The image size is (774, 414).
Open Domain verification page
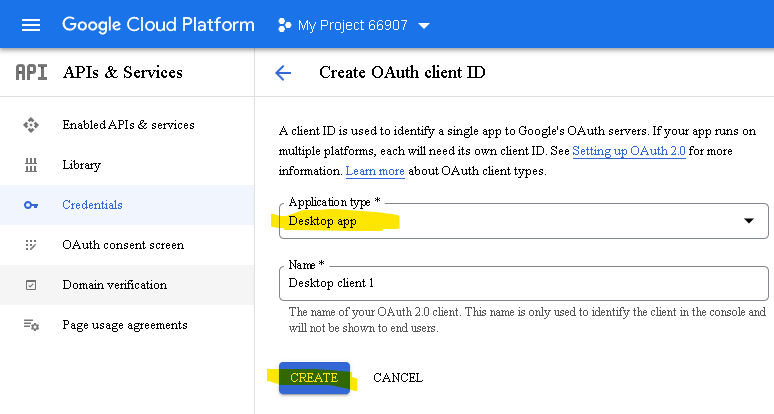coord(115,285)
